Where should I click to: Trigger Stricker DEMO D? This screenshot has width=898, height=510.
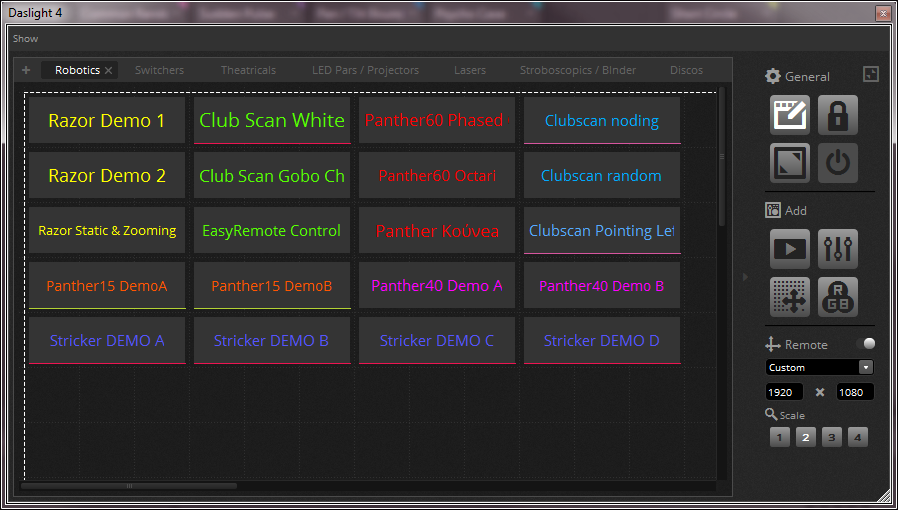click(x=602, y=340)
